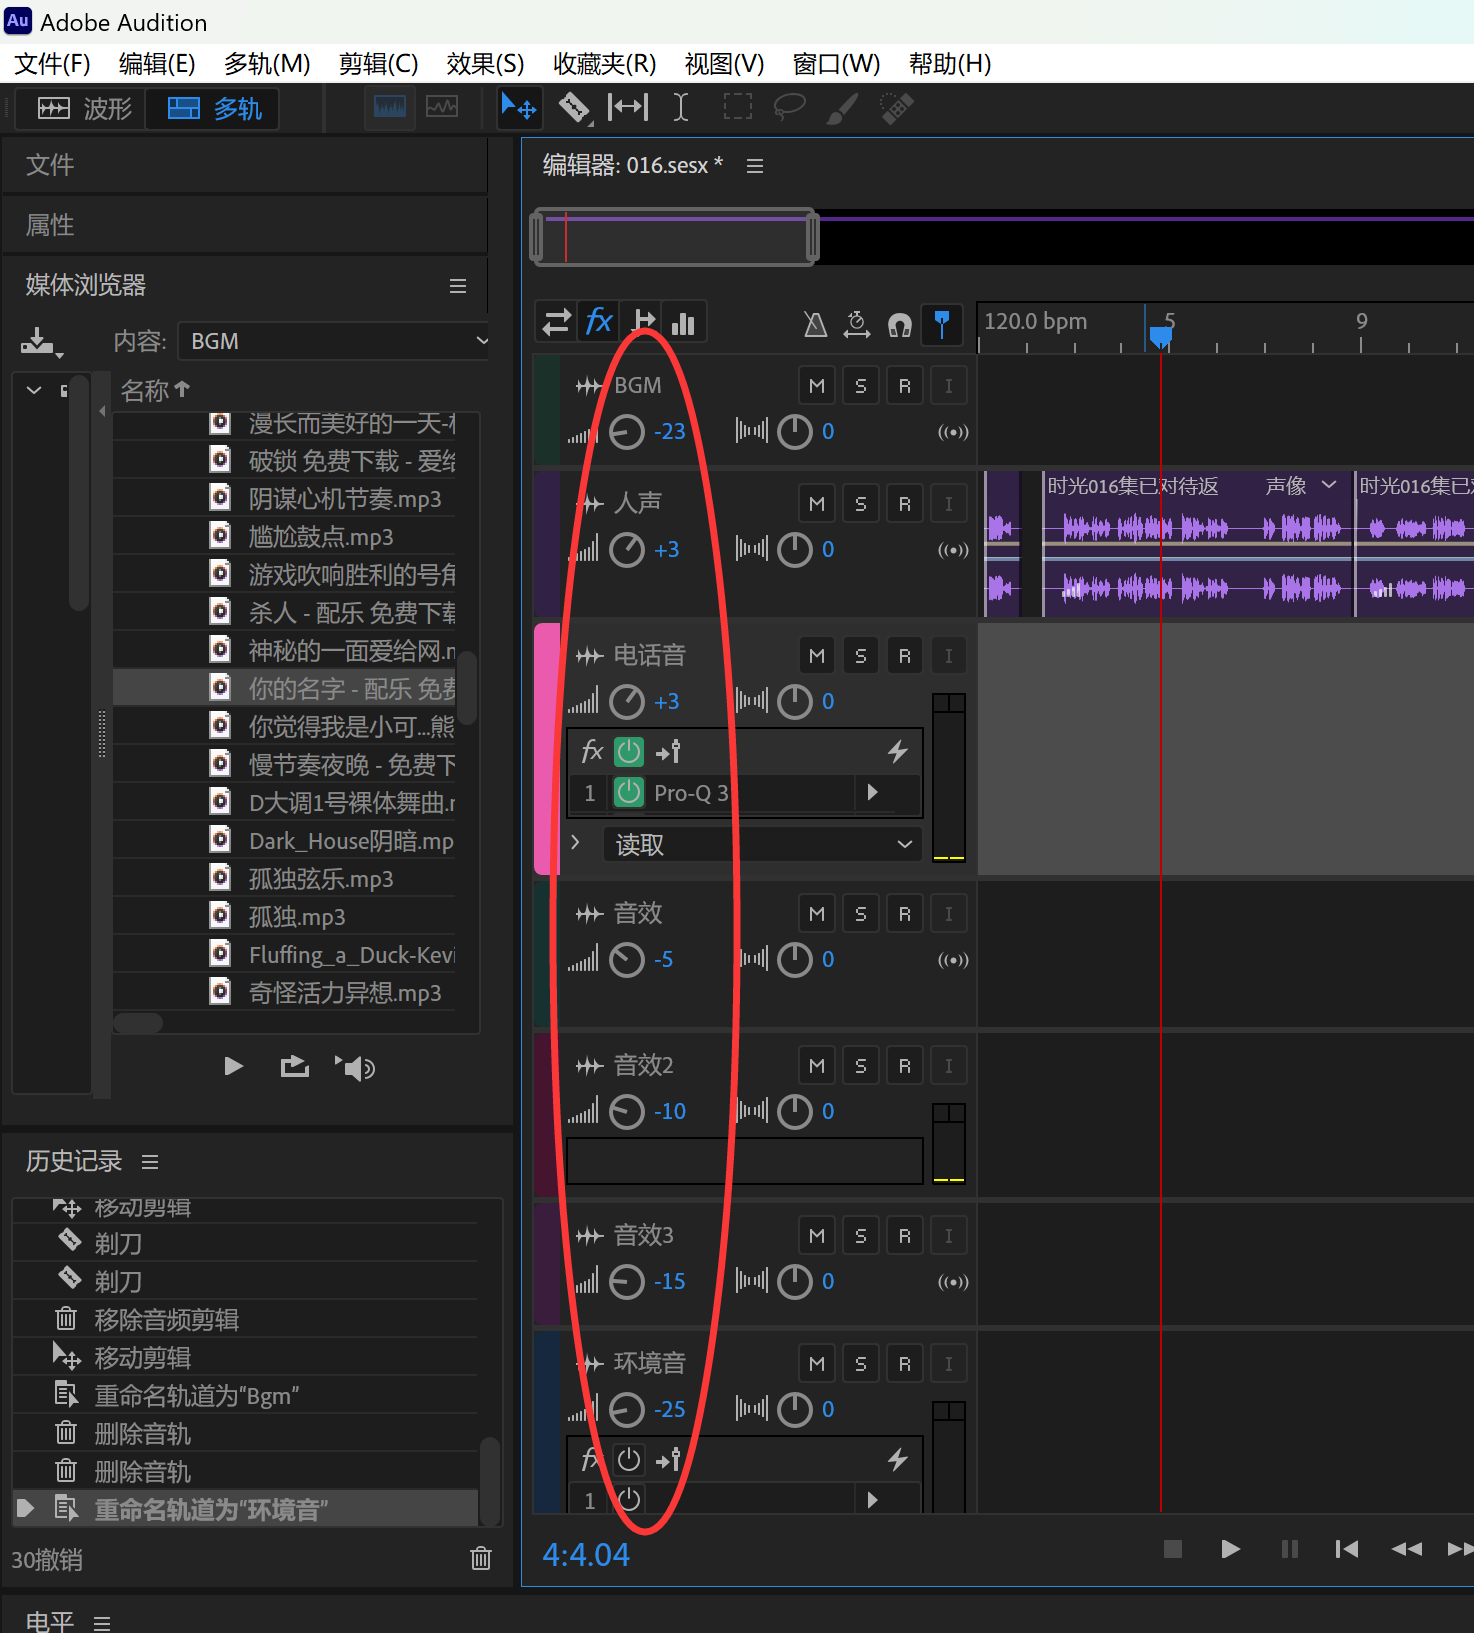
Task: Click the BGM track volume knob
Action: pyautogui.click(x=627, y=432)
